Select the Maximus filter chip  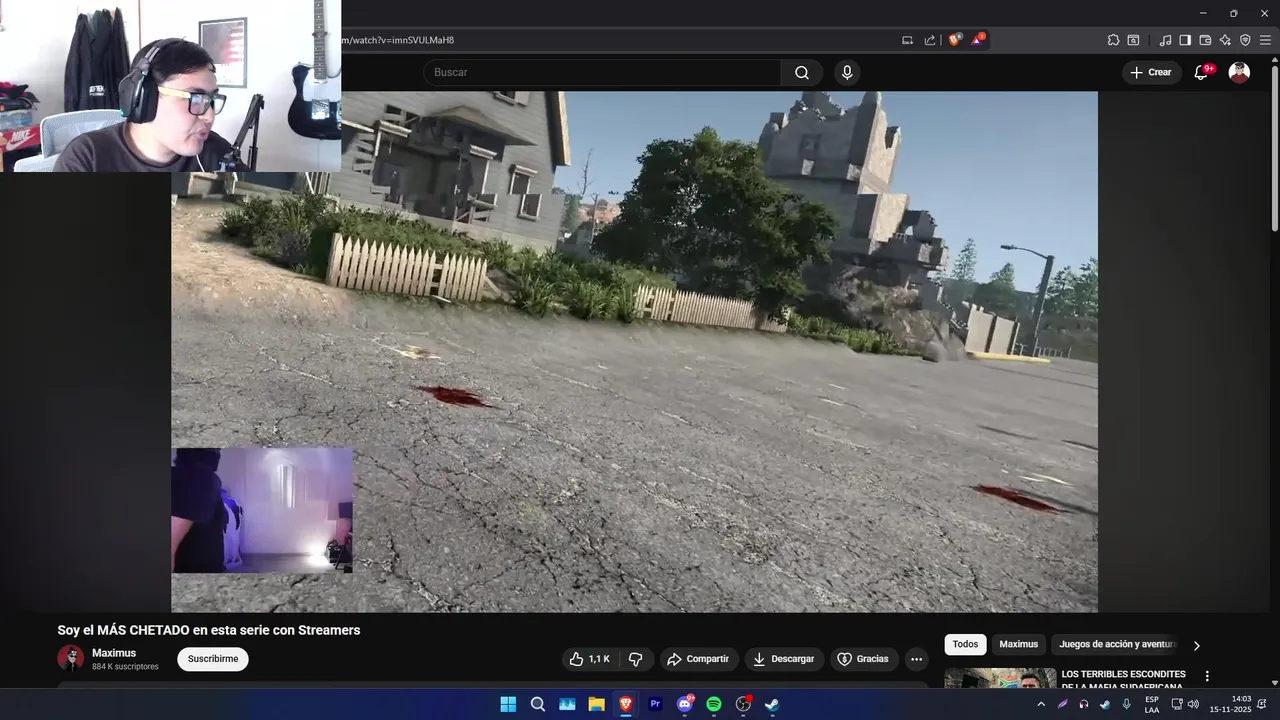point(1019,645)
